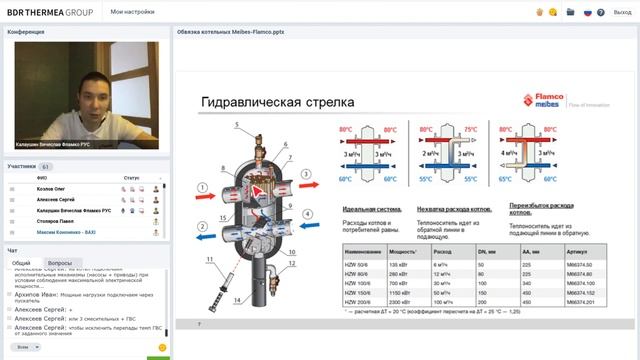
Task: Click camera status icon for Козлов Олег
Action: pos(132,189)
